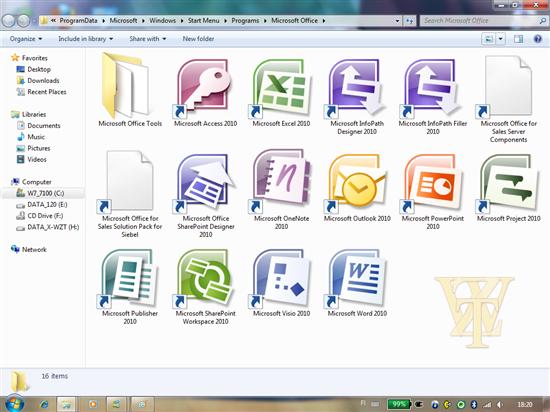Select the Microsoft Outlook 2010 shortcut
The width and height of the screenshot is (550, 412).
357,187
